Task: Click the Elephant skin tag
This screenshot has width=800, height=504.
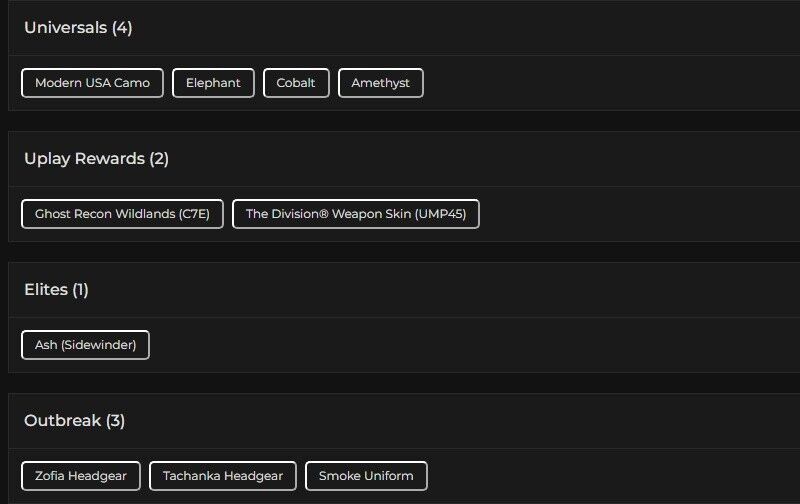Action: point(213,83)
